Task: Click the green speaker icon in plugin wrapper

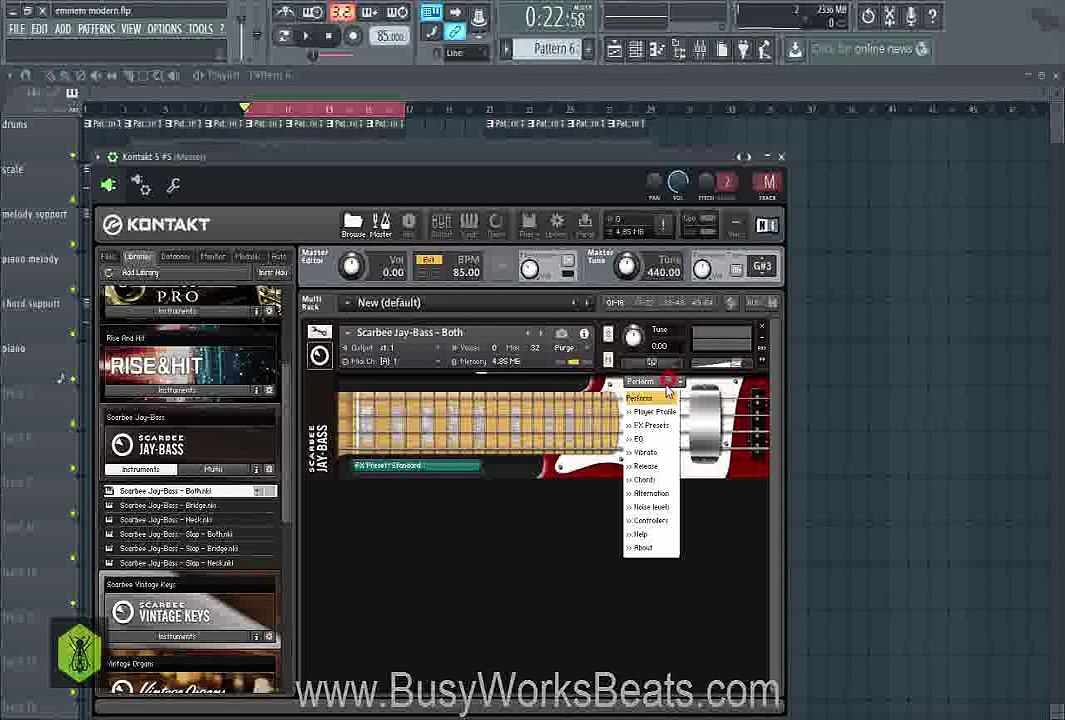Action: (x=108, y=185)
